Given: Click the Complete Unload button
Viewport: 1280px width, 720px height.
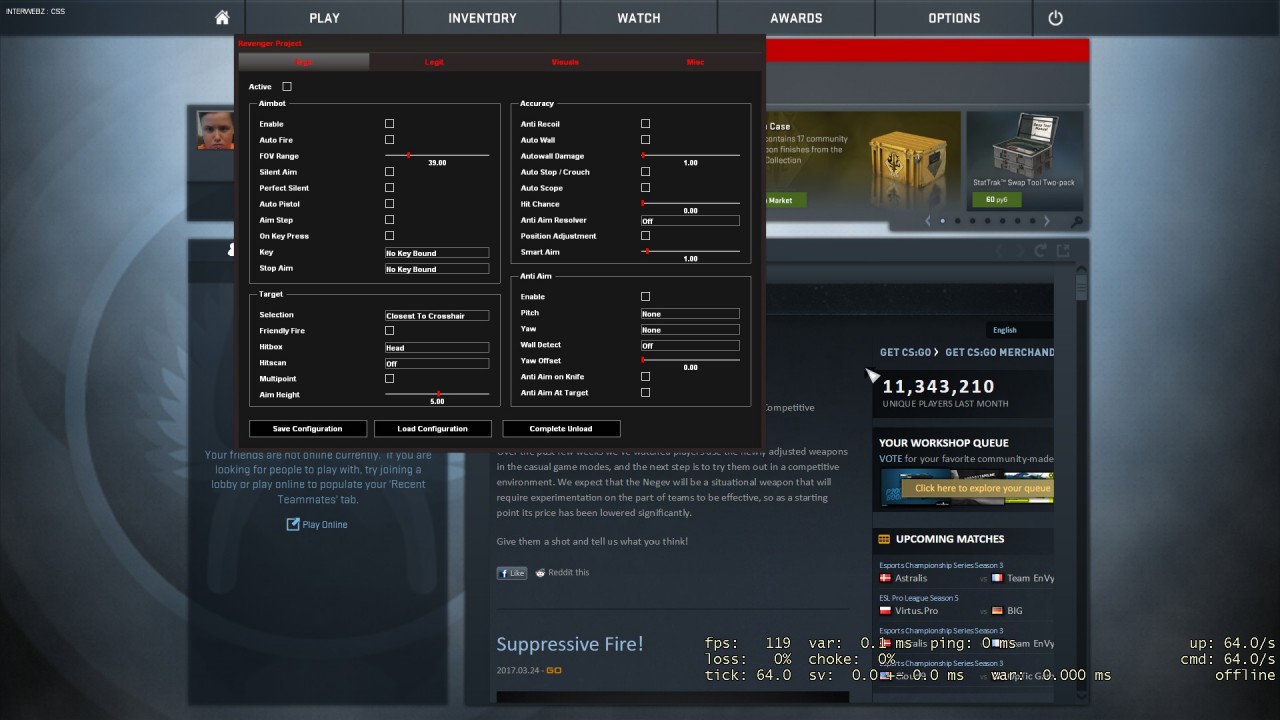Looking at the screenshot, I should coord(561,429).
